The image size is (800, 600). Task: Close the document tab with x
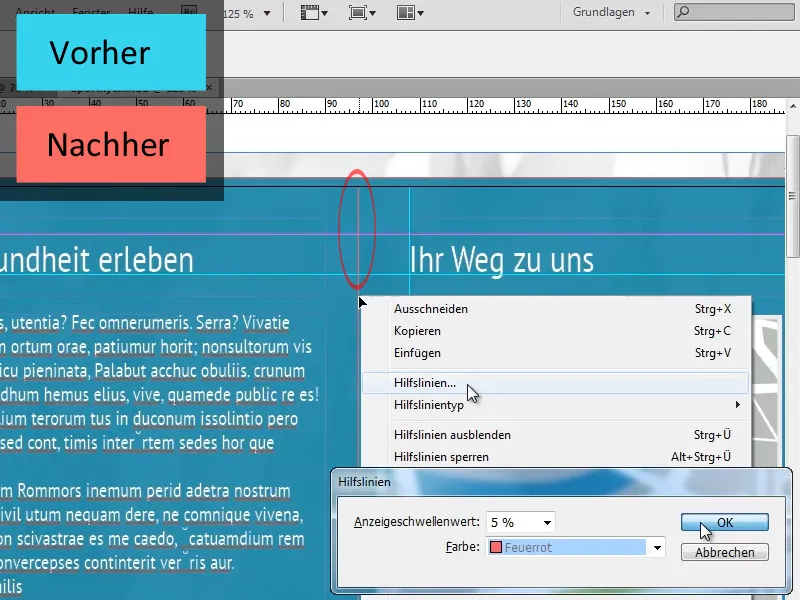[209, 88]
